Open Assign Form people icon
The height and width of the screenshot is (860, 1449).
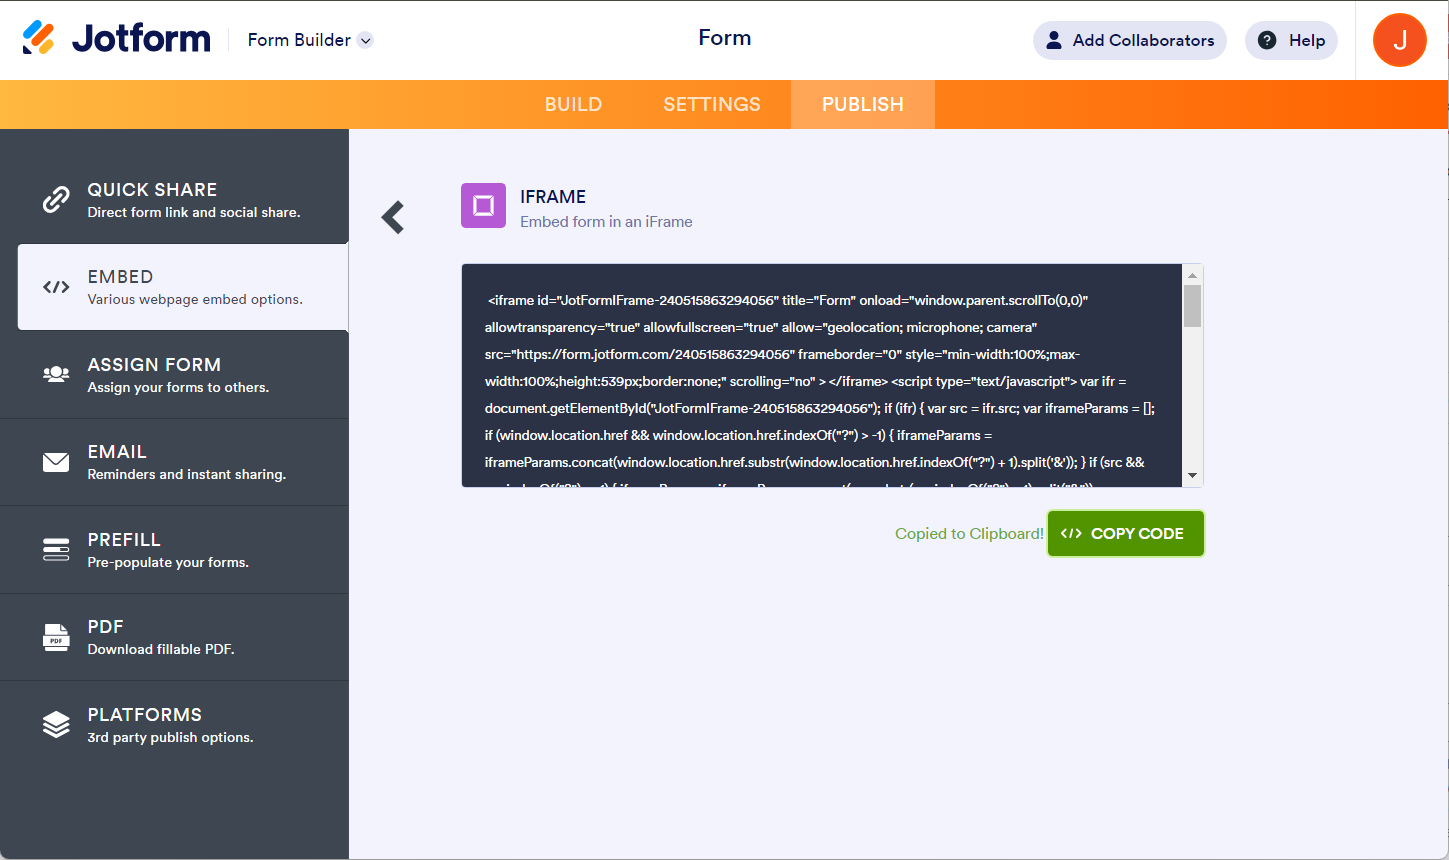56,374
